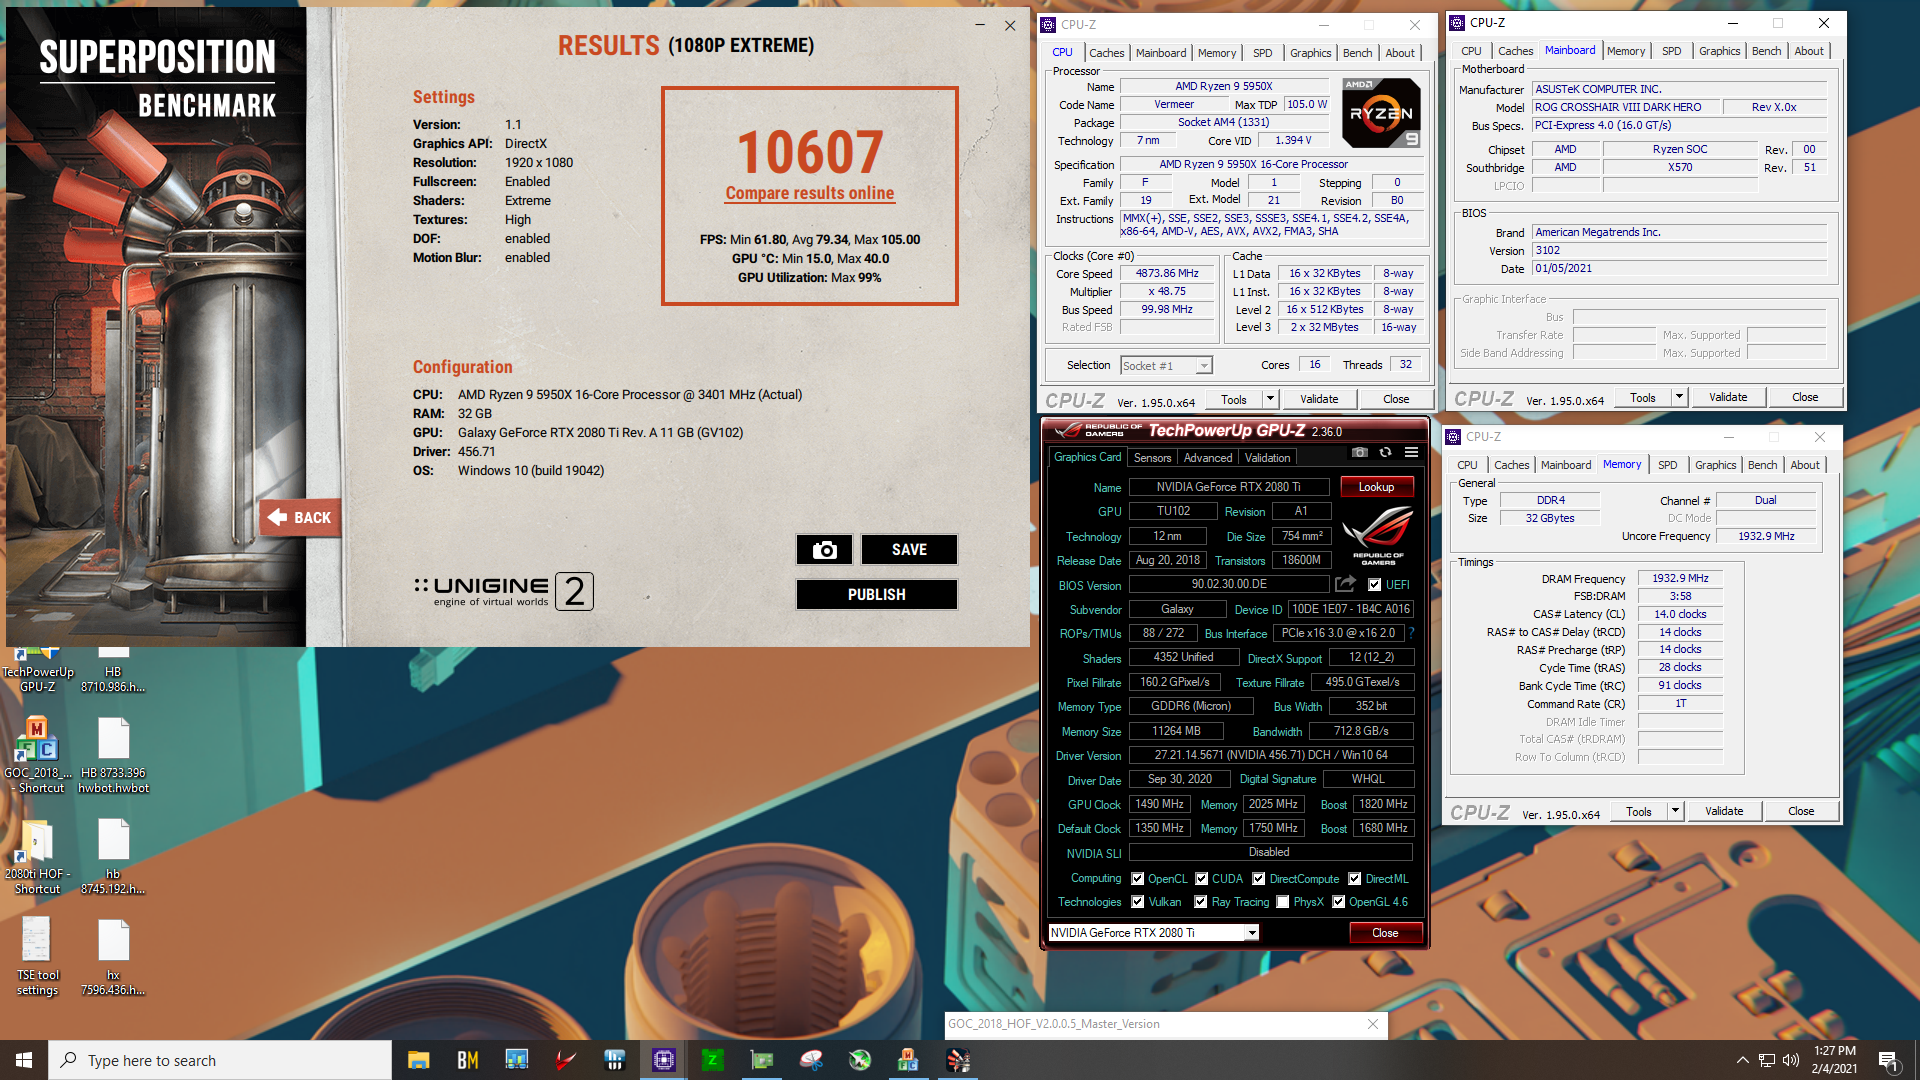Open Snipping Tool from the taskbar
Screen dimensions: 1920x1080
811,1060
